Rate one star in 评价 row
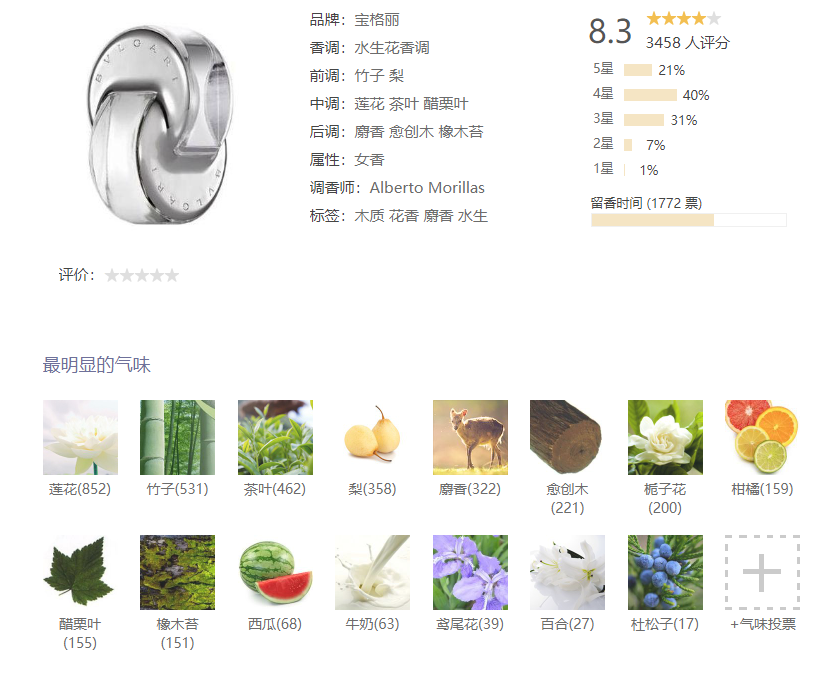The width and height of the screenshot is (827, 680). (112, 275)
